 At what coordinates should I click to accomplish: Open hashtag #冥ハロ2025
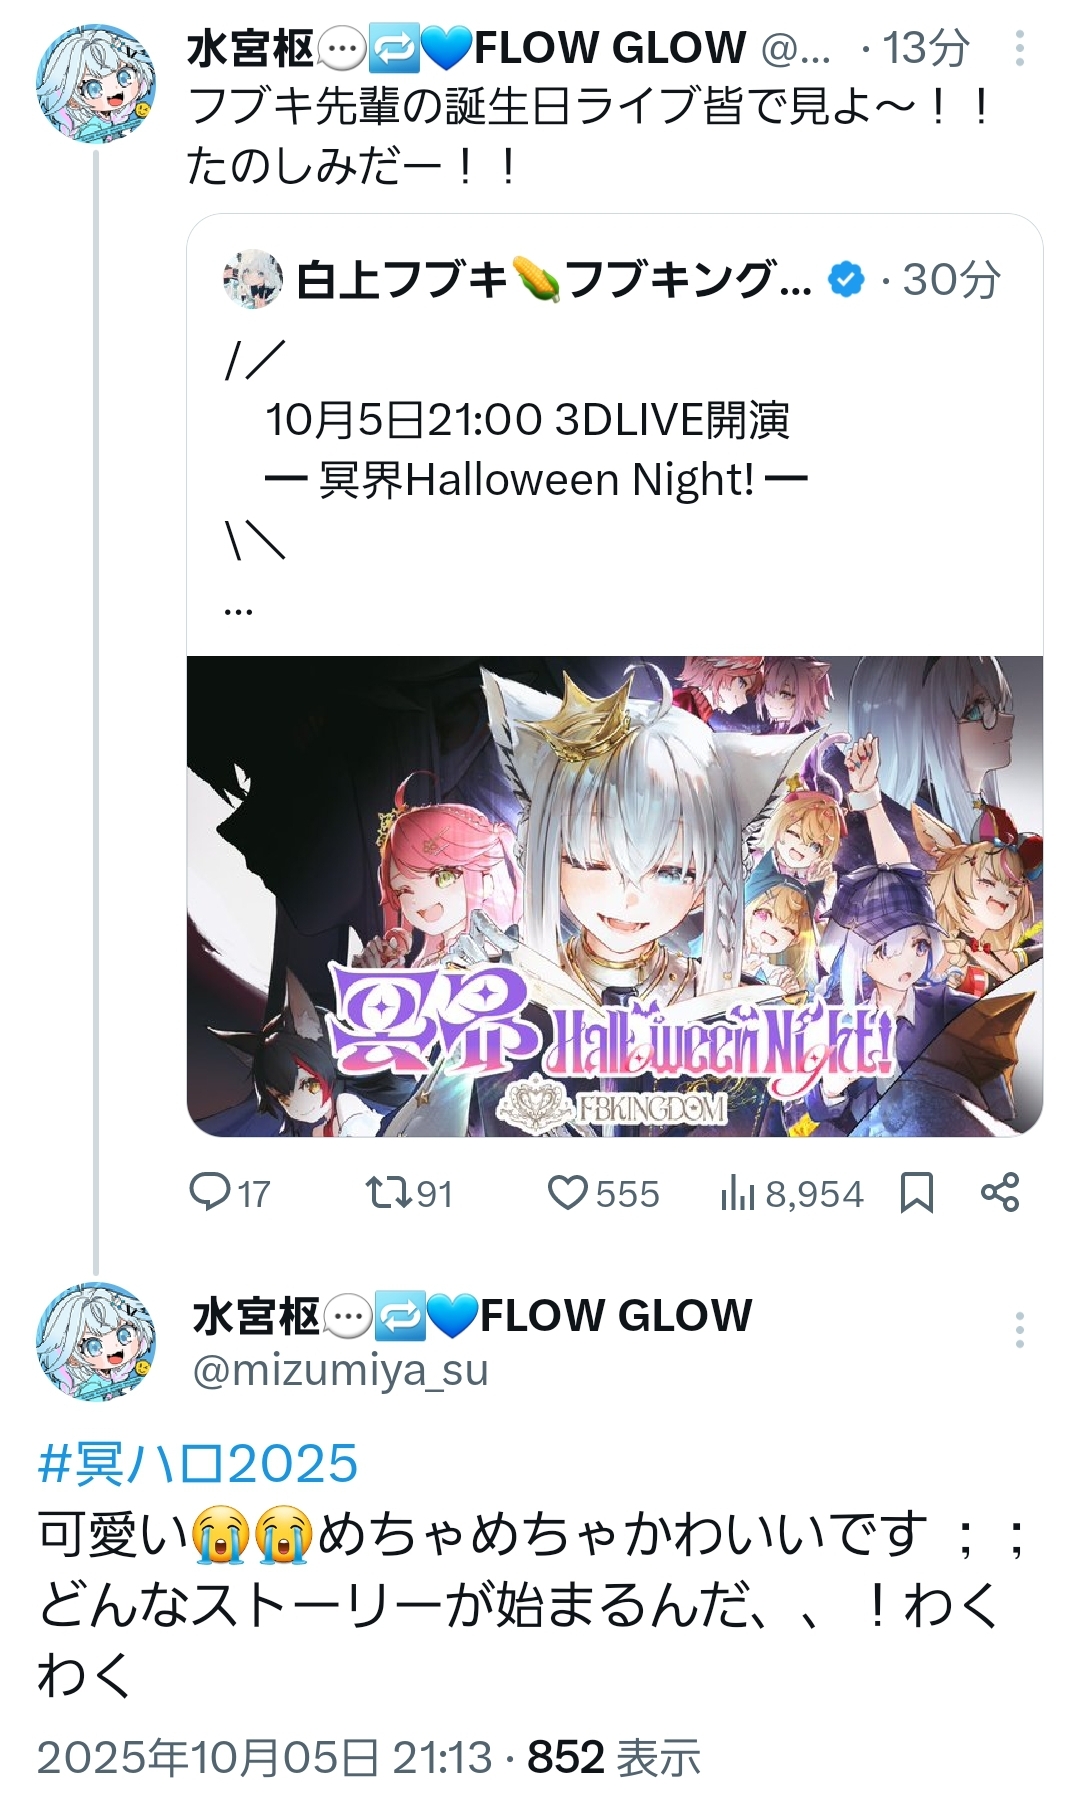[x=198, y=1463]
